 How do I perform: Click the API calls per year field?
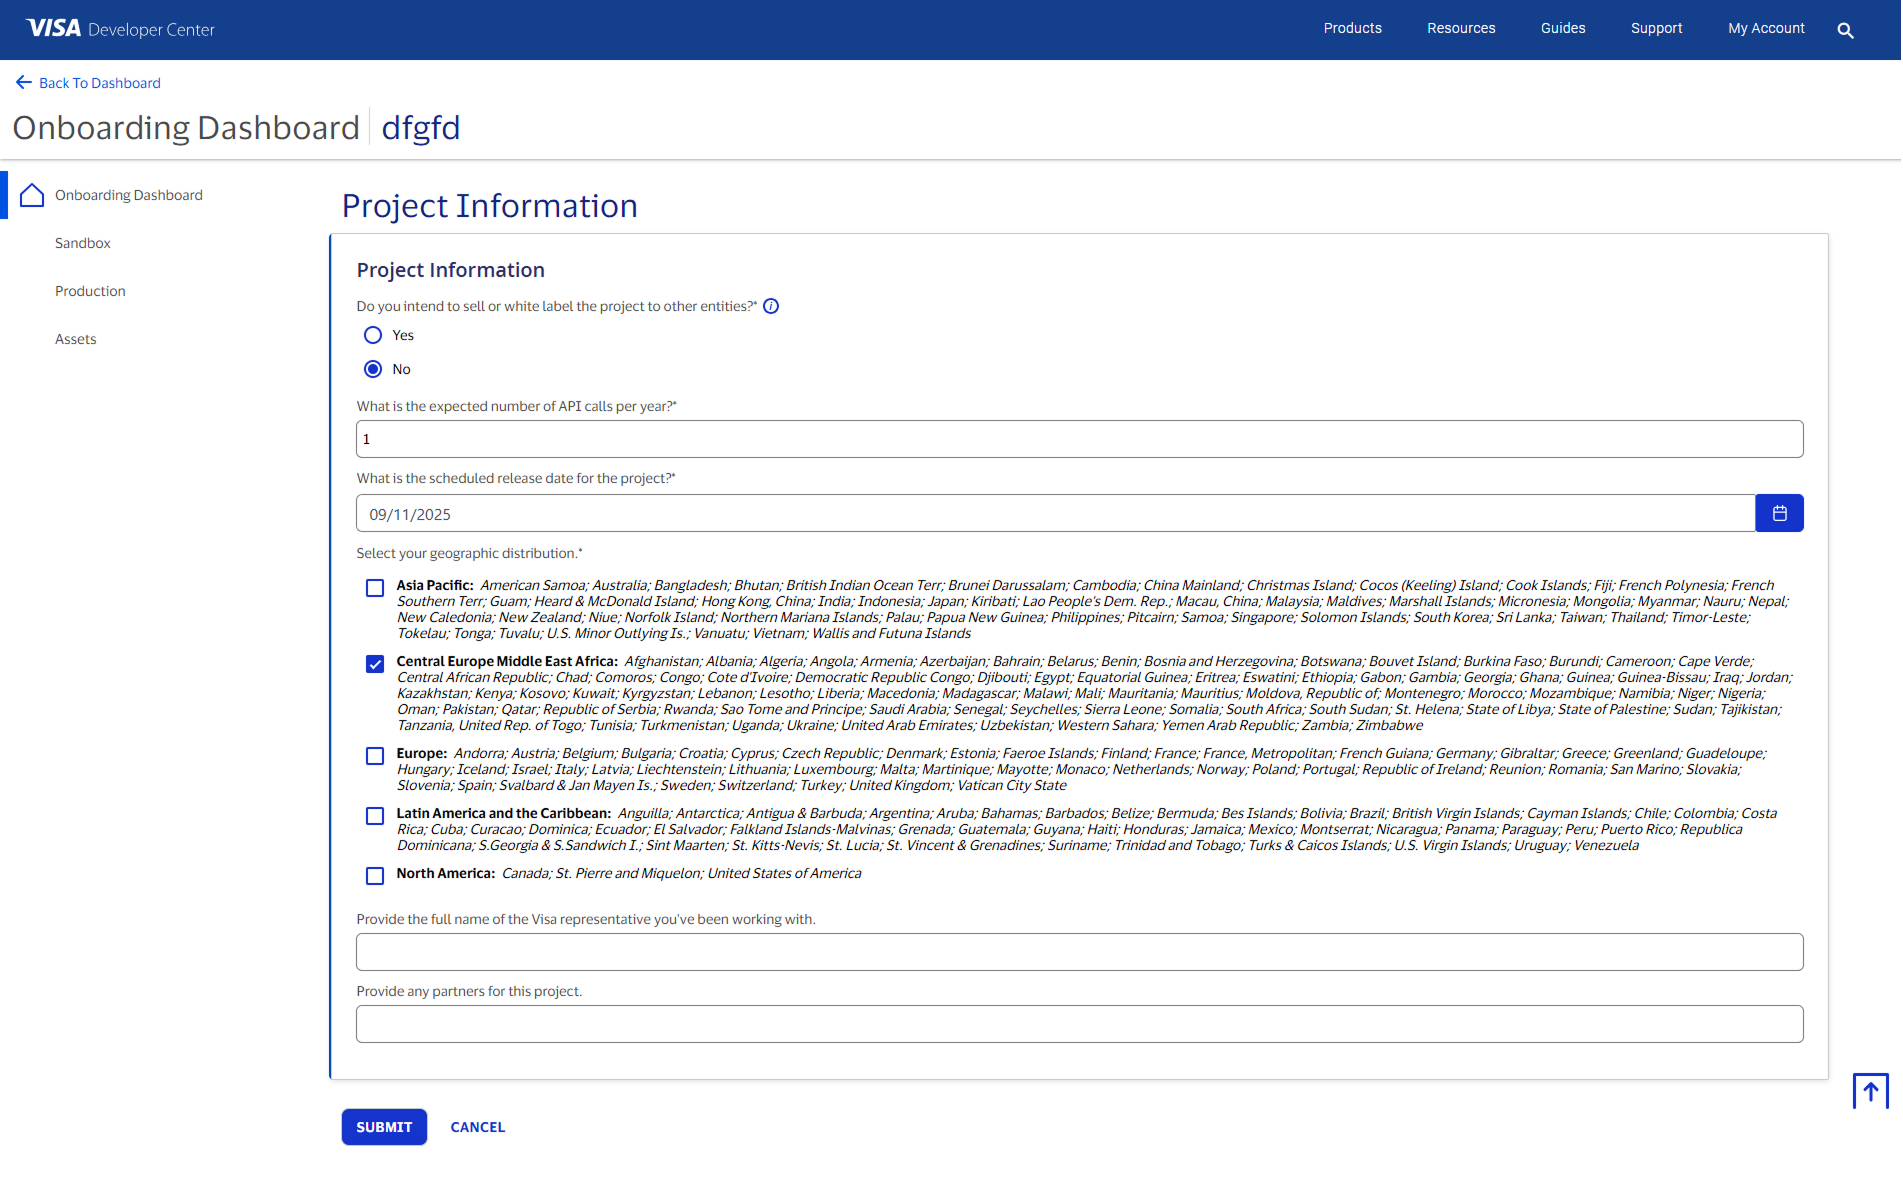1079,439
